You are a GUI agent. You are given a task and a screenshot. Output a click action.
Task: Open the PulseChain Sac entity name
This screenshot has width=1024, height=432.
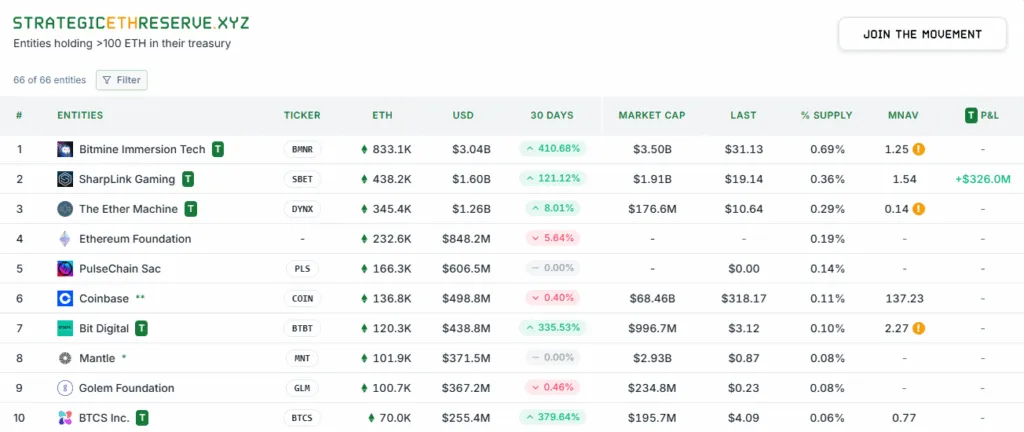pos(120,269)
